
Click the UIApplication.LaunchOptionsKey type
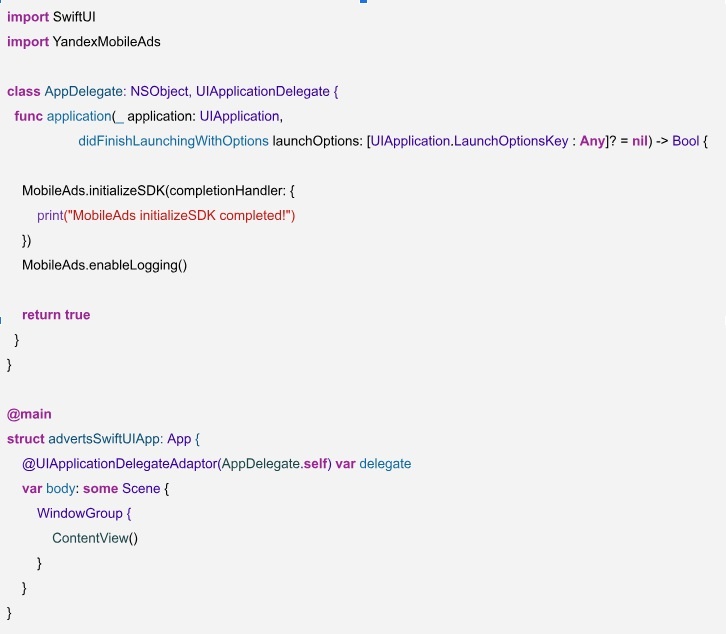[469, 141]
